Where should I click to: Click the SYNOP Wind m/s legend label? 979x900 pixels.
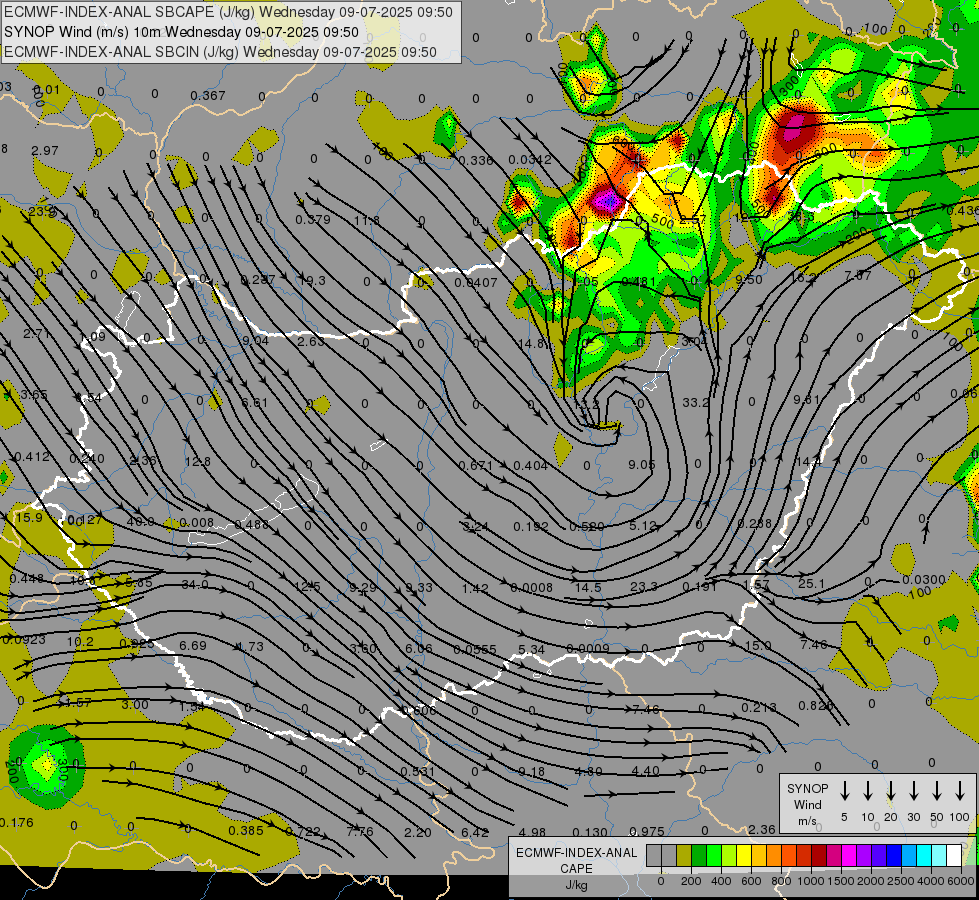tap(807, 805)
